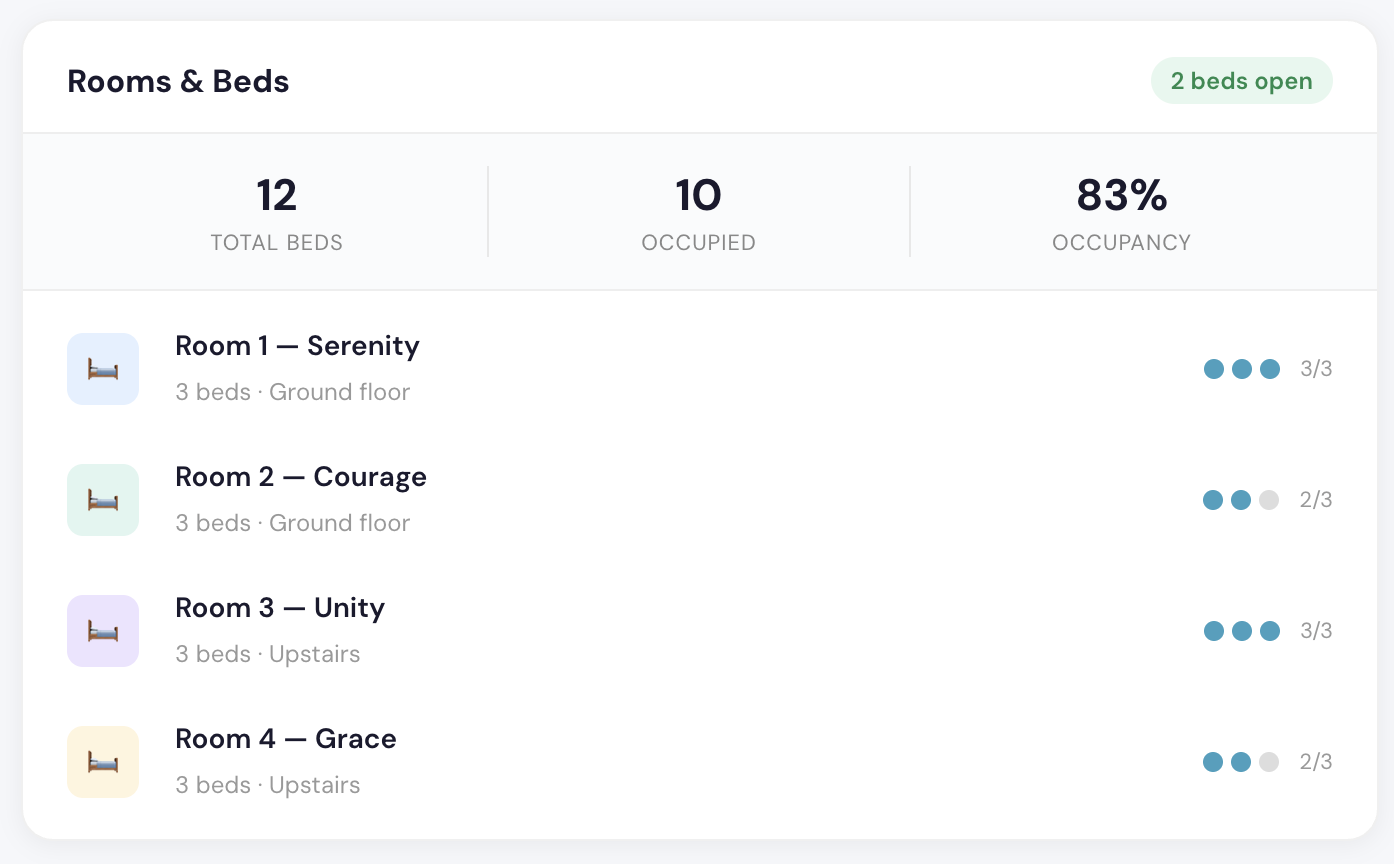Click the first occupied dot for Serenity

point(1214,369)
